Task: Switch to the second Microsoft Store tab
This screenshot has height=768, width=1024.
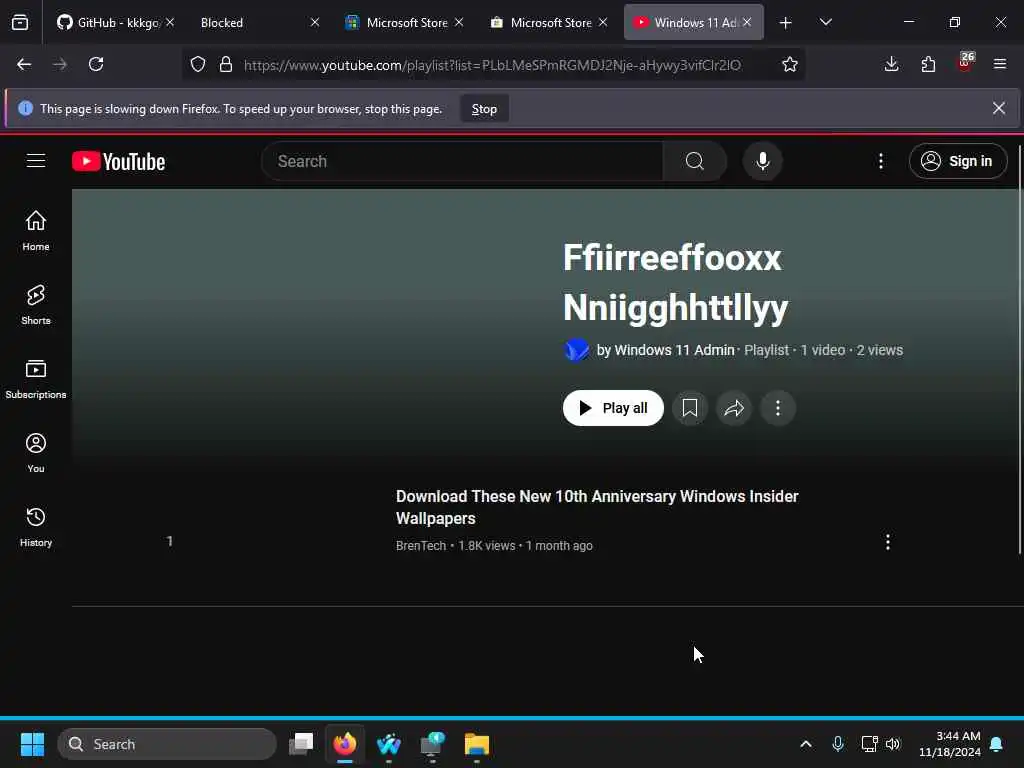Action: tap(547, 22)
